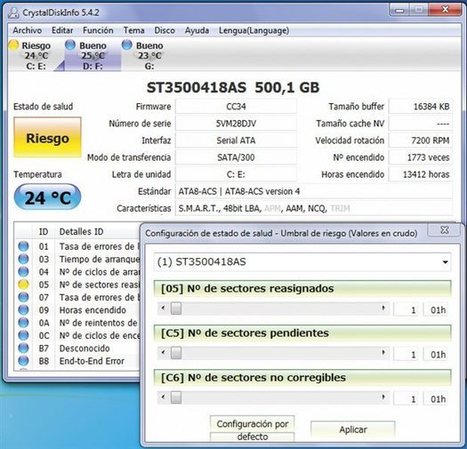Viewport: 467px width, 449px height.
Task: Click blue status icon of attribute B7
Action: 23,348
